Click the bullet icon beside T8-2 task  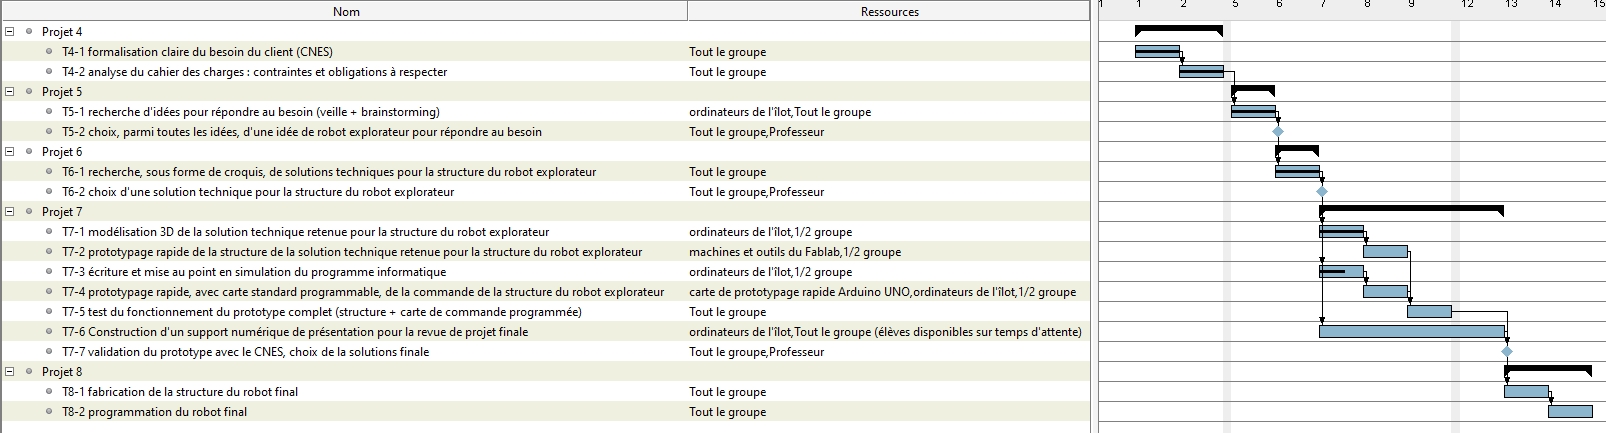point(49,411)
